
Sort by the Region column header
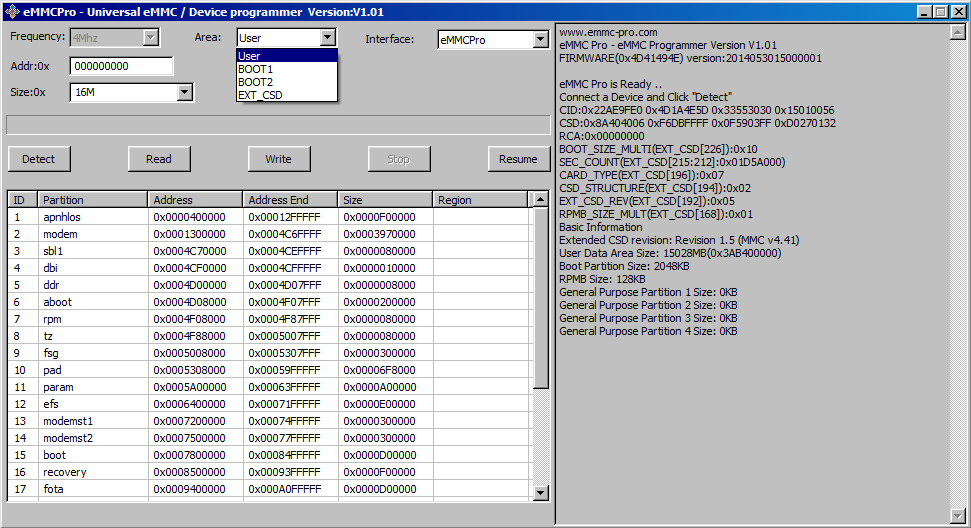tap(480, 200)
